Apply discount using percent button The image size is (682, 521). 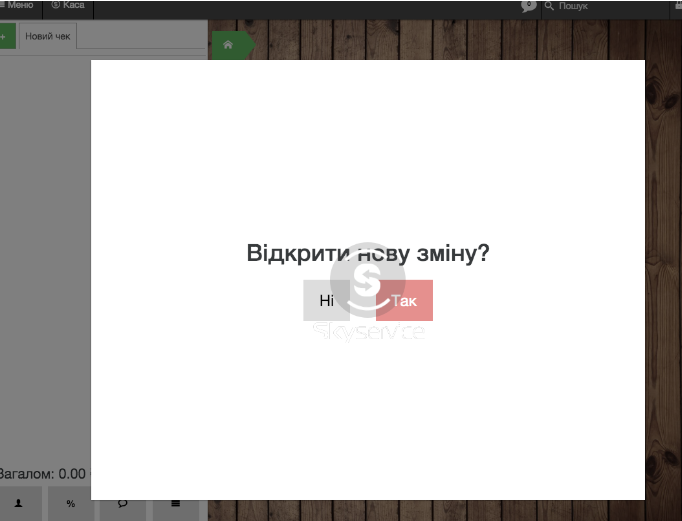pos(70,503)
